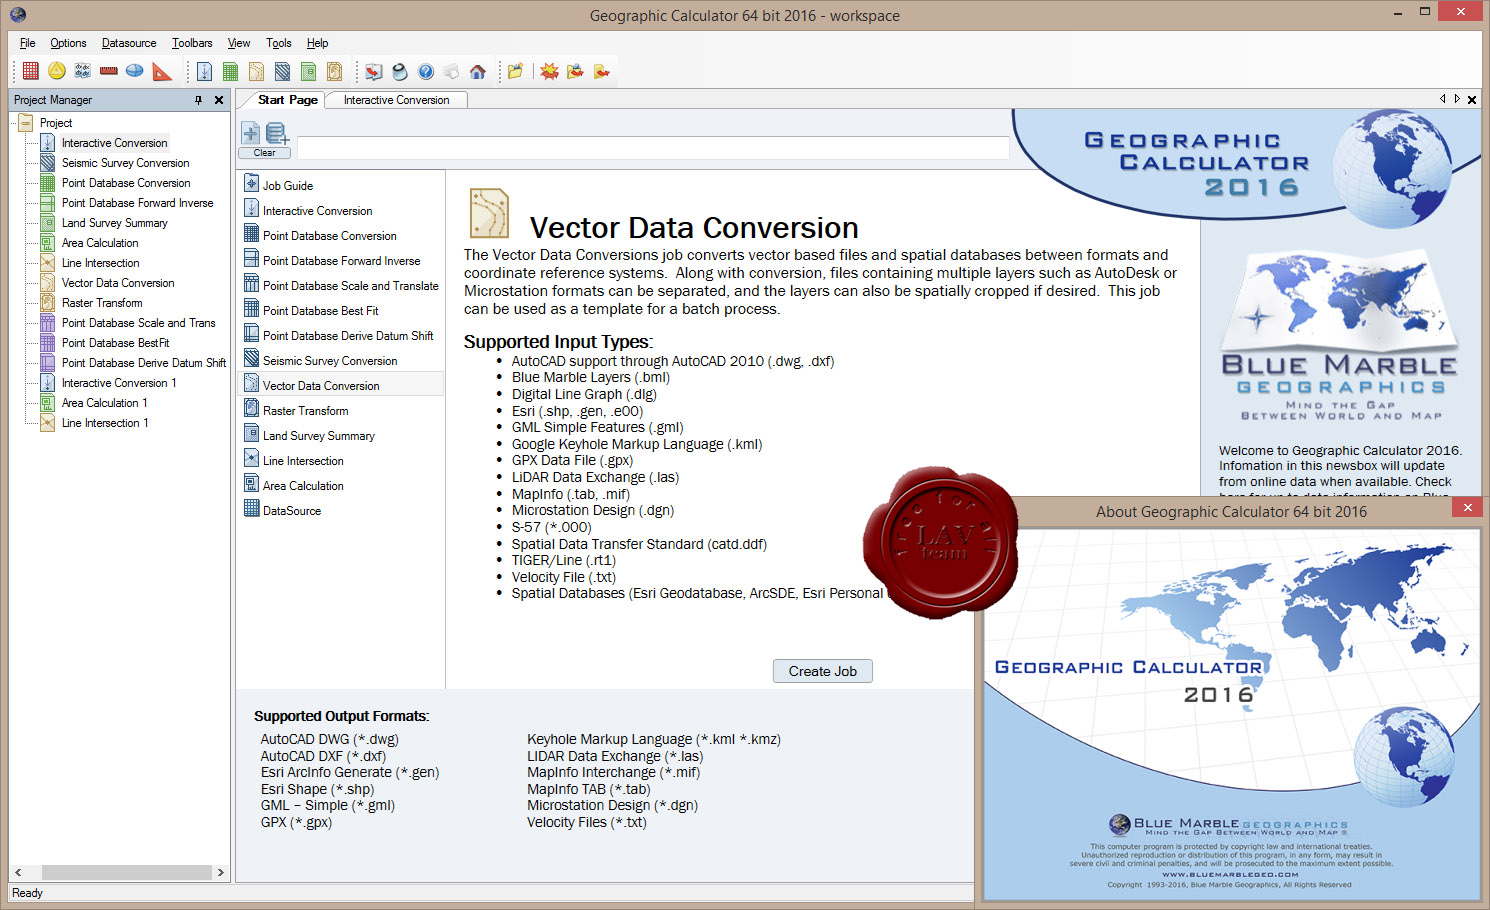Screen dimensions: 1490x910
Task: Click the Create Job button
Action: point(823,671)
